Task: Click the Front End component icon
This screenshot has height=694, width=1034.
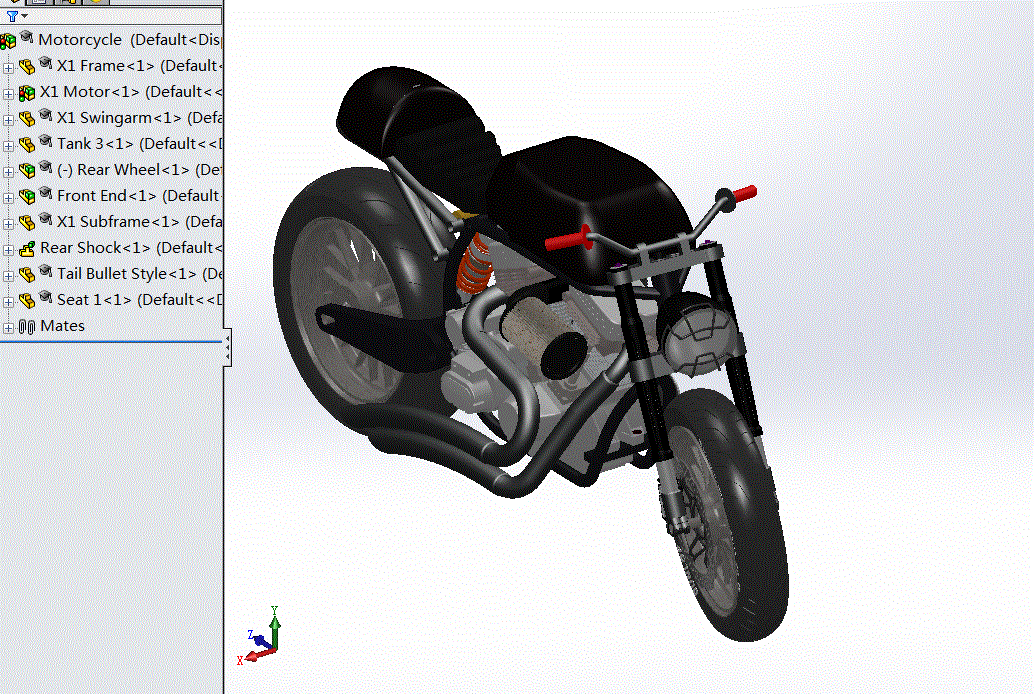Action: pyautogui.click(x=26, y=197)
